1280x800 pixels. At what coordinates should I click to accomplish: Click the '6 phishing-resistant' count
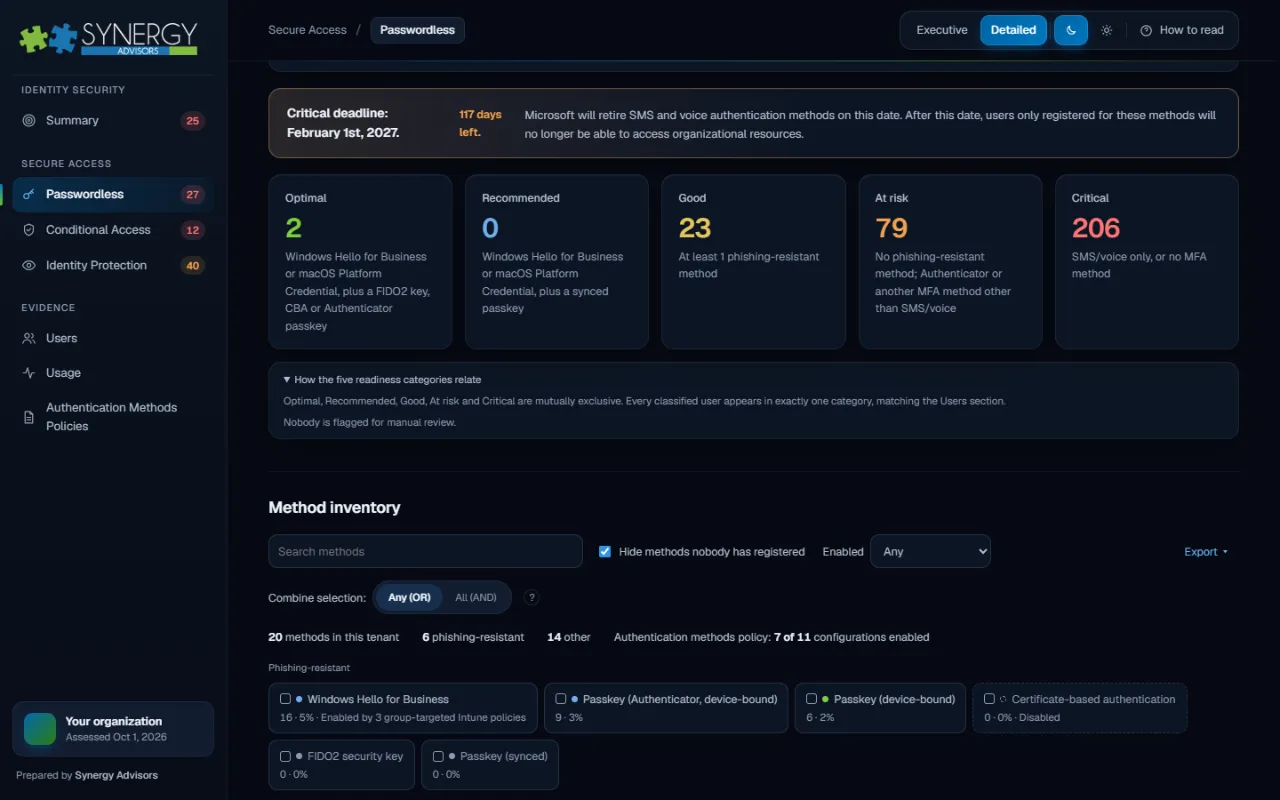point(473,637)
